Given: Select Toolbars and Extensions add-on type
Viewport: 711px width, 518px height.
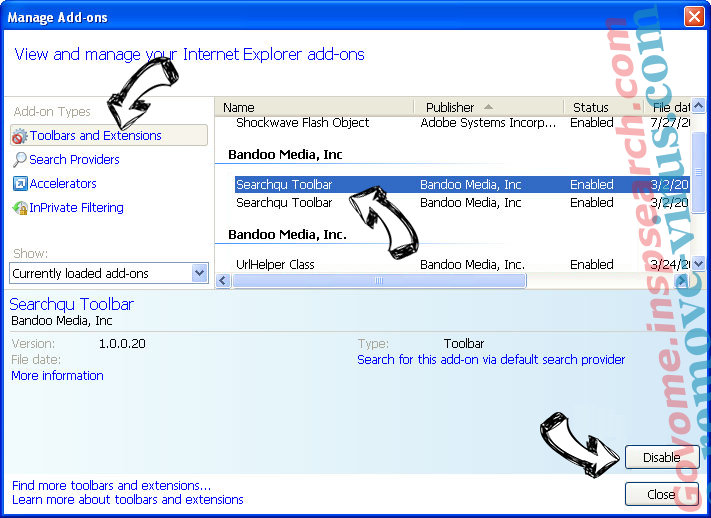Looking at the screenshot, I should tap(109, 136).
